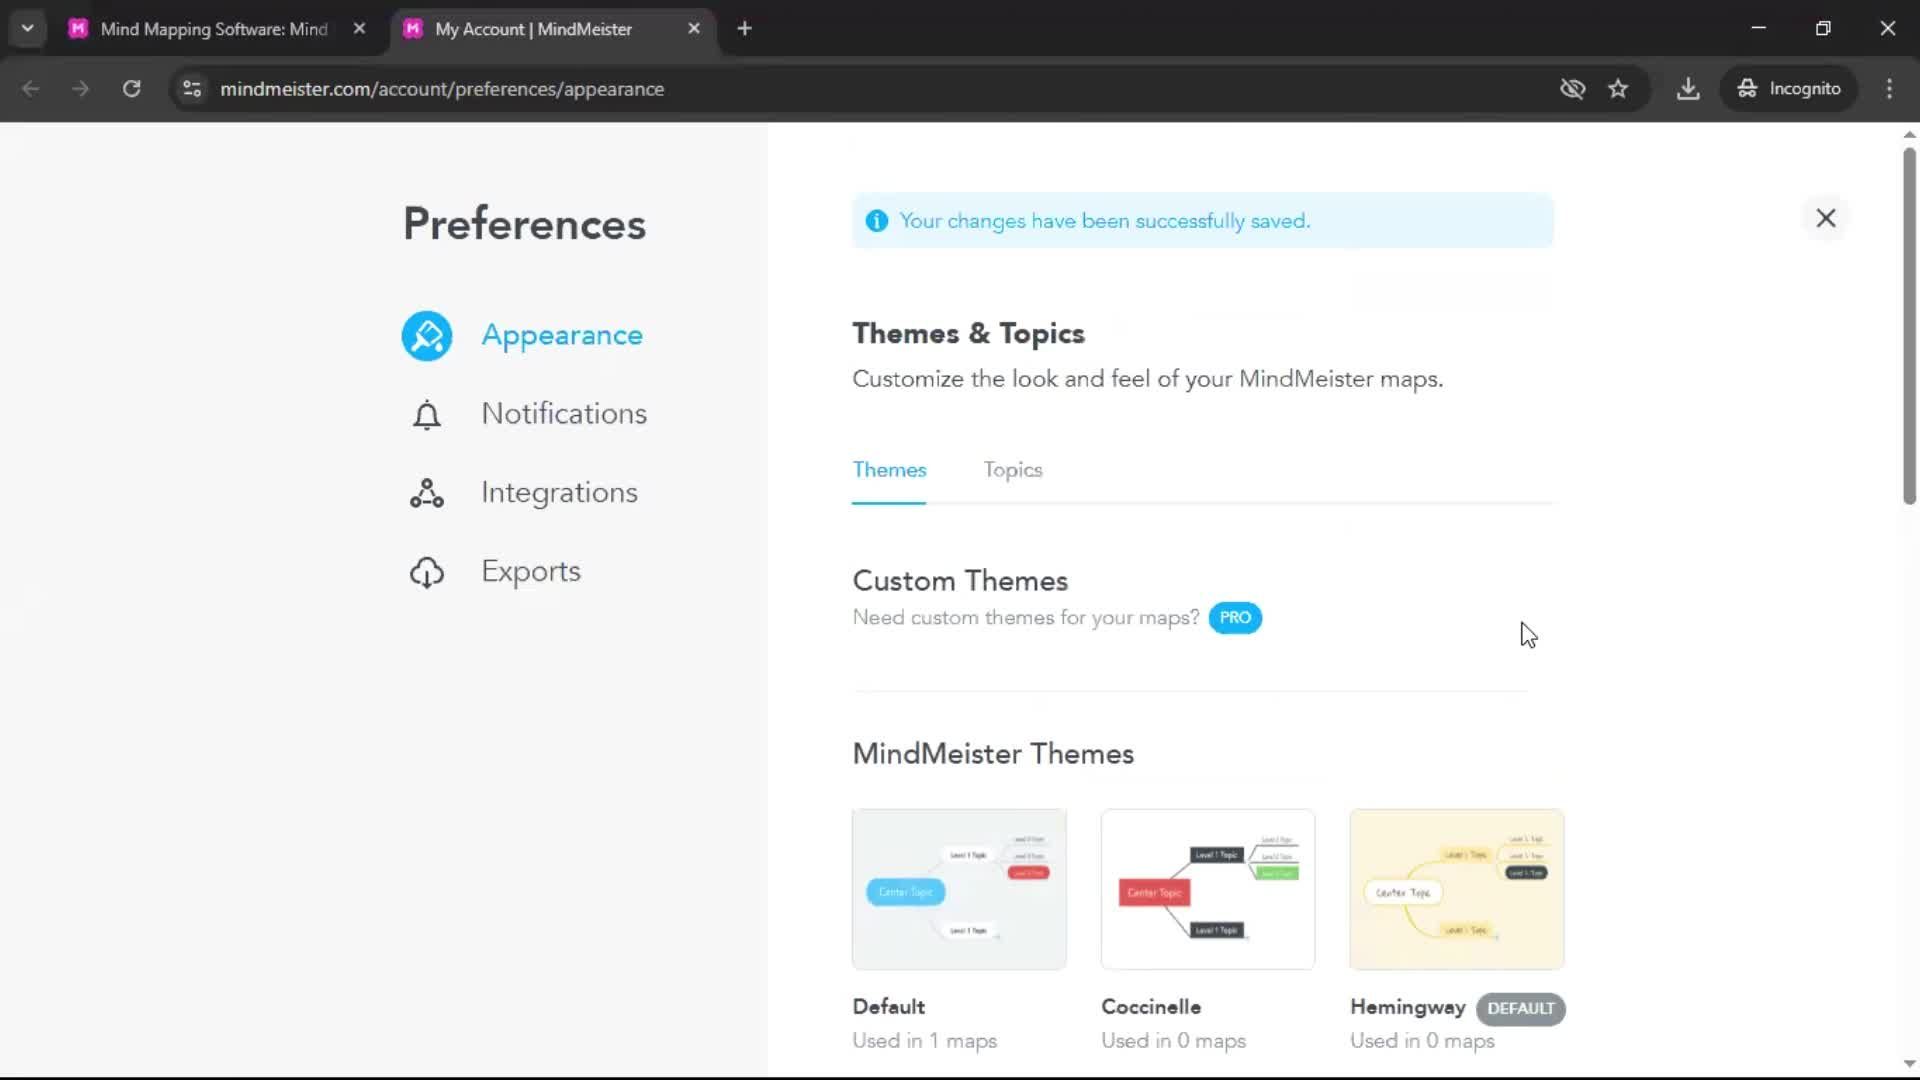Bookmark this page with the star icon
The image size is (1920, 1080).
pos(1618,89)
